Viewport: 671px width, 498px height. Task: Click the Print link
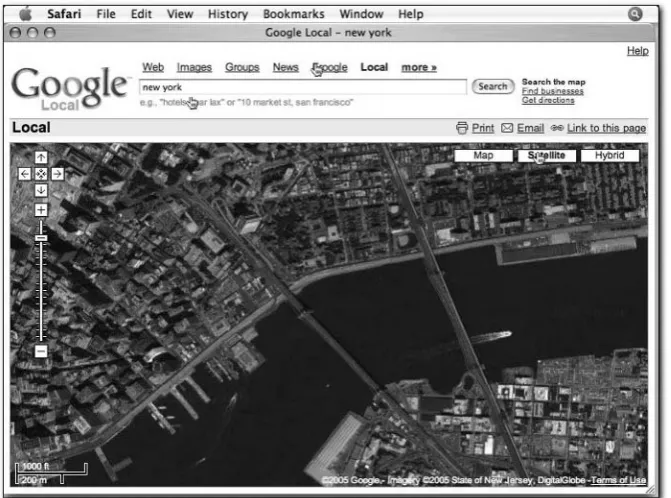tap(483, 128)
